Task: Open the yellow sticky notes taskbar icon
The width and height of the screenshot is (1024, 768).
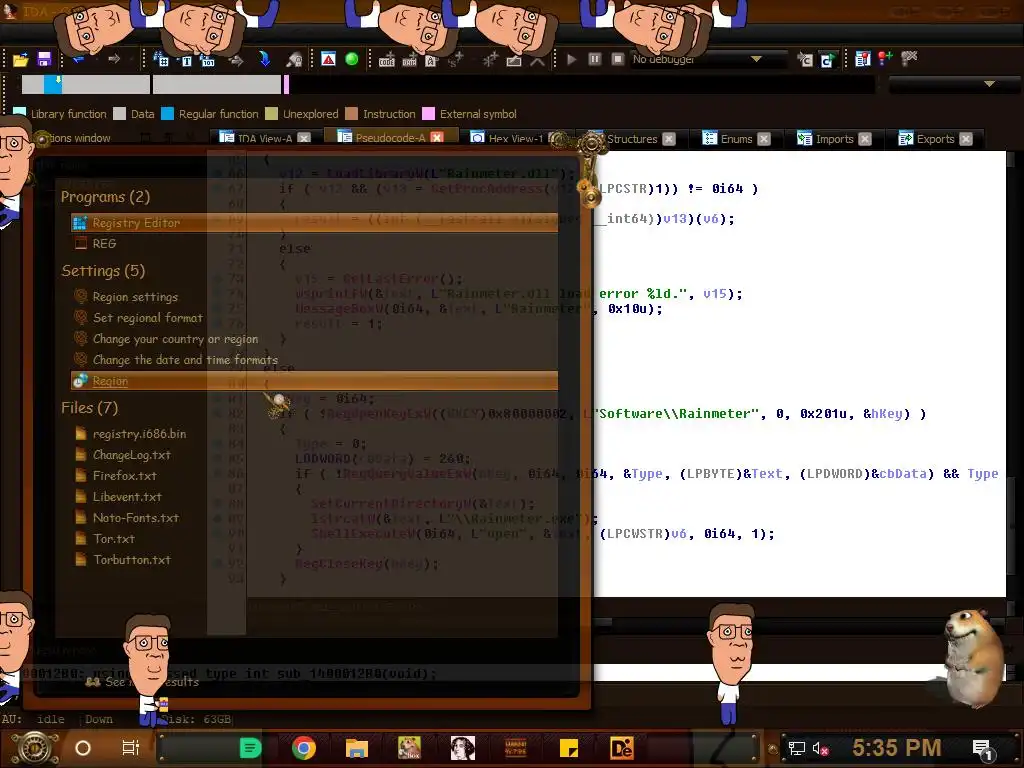Action: (569, 748)
